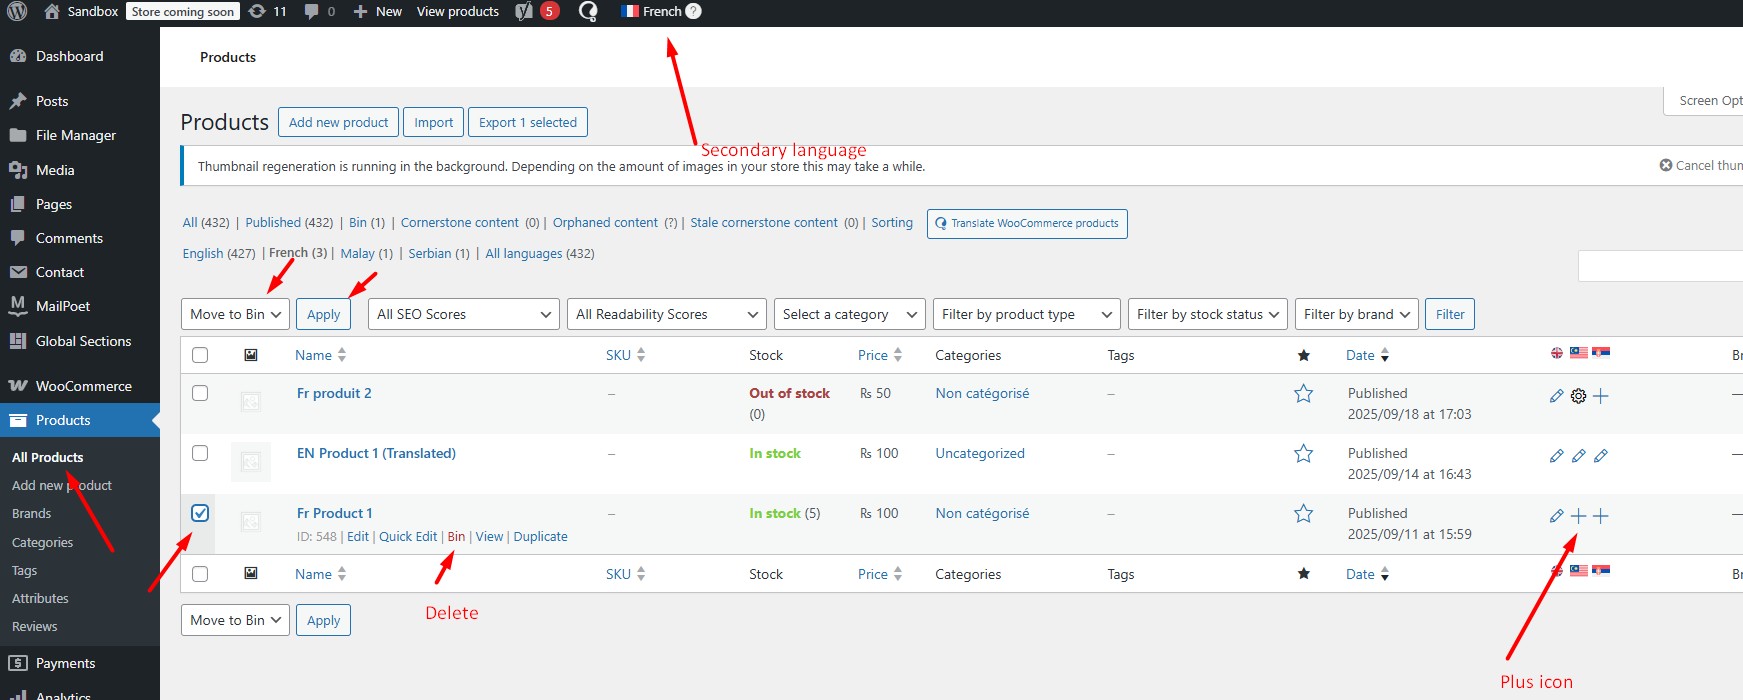Click the Add new product button
The image size is (1743, 700).
coord(338,122)
